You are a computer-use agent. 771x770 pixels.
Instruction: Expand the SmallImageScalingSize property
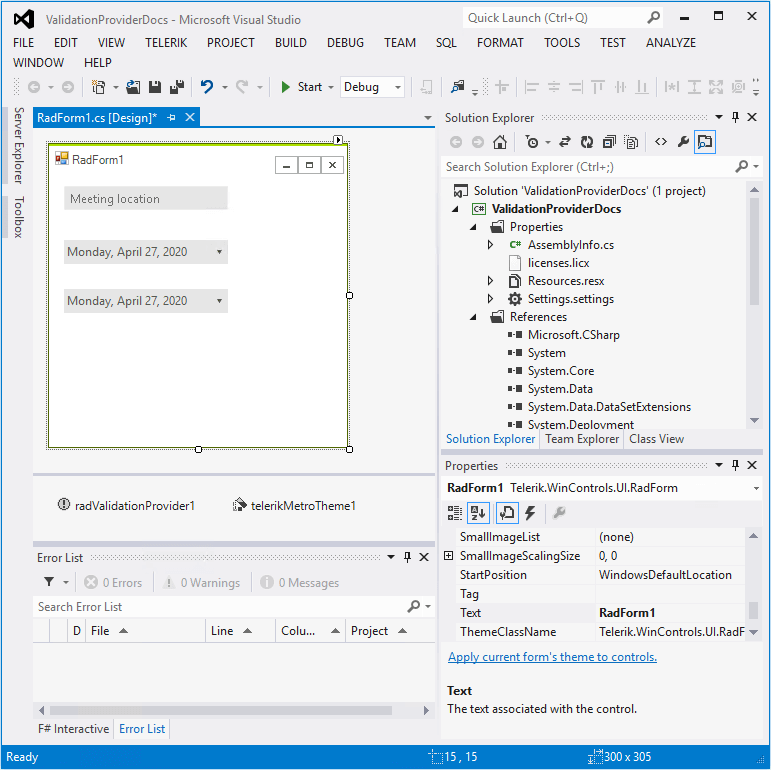coord(448,556)
